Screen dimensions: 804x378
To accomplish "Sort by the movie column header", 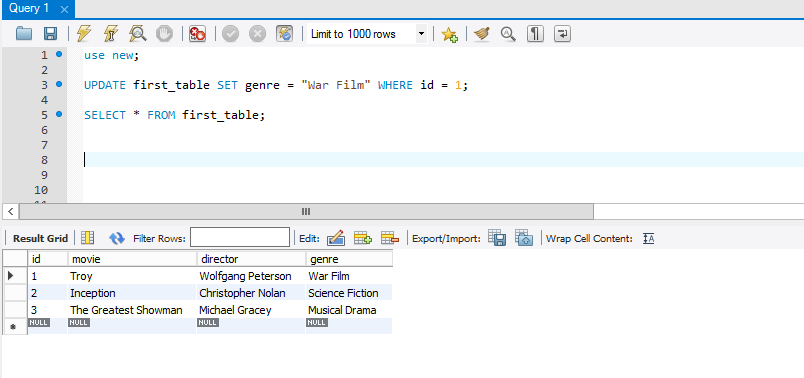I will (x=132, y=259).
